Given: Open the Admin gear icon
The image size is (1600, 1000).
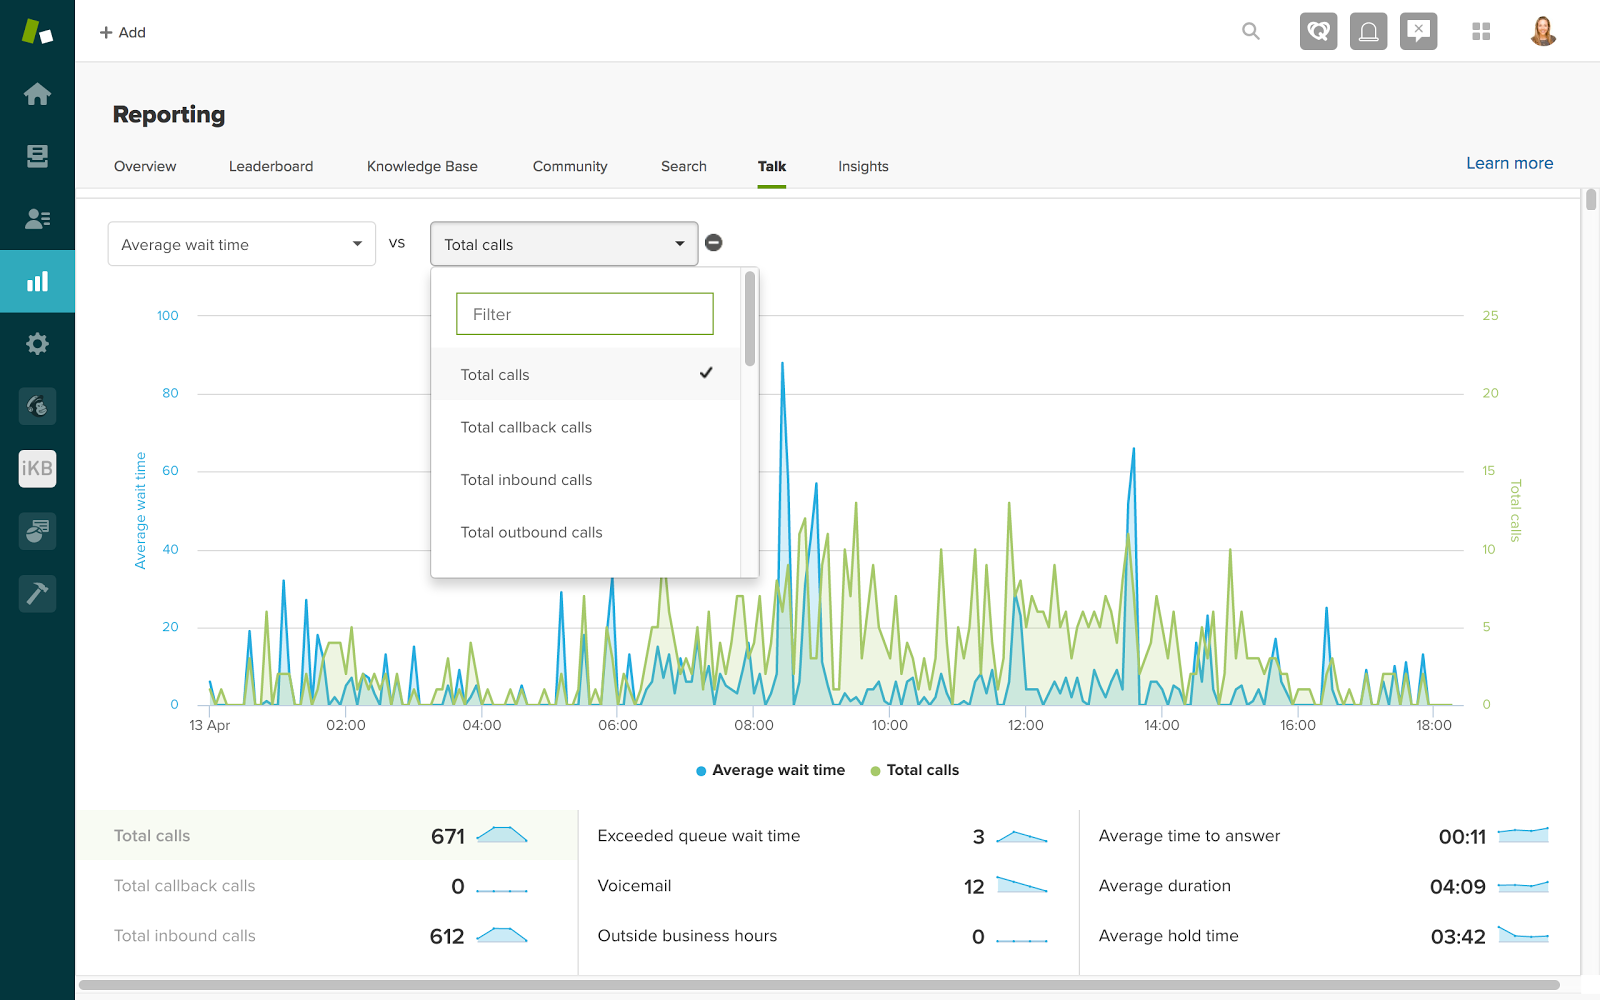Looking at the screenshot, I should 37,344.
